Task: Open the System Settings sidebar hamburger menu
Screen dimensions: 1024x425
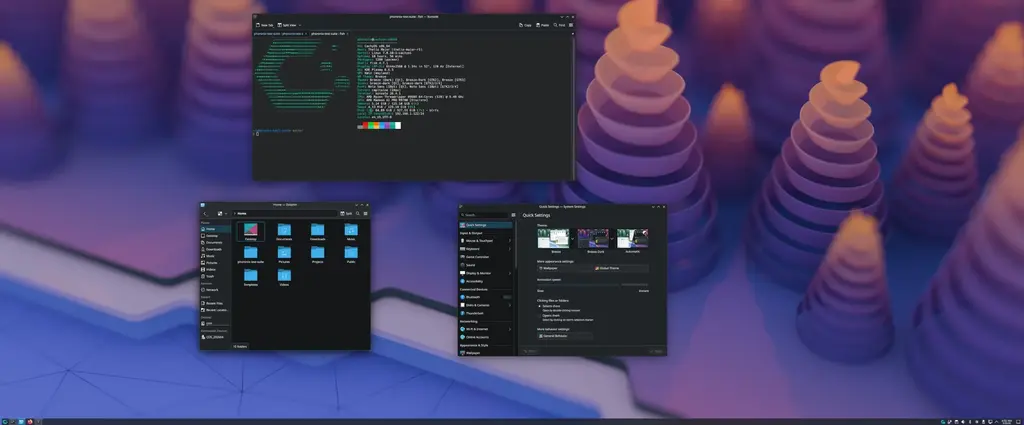Action: pyautogui.click(x=513, y=215)
